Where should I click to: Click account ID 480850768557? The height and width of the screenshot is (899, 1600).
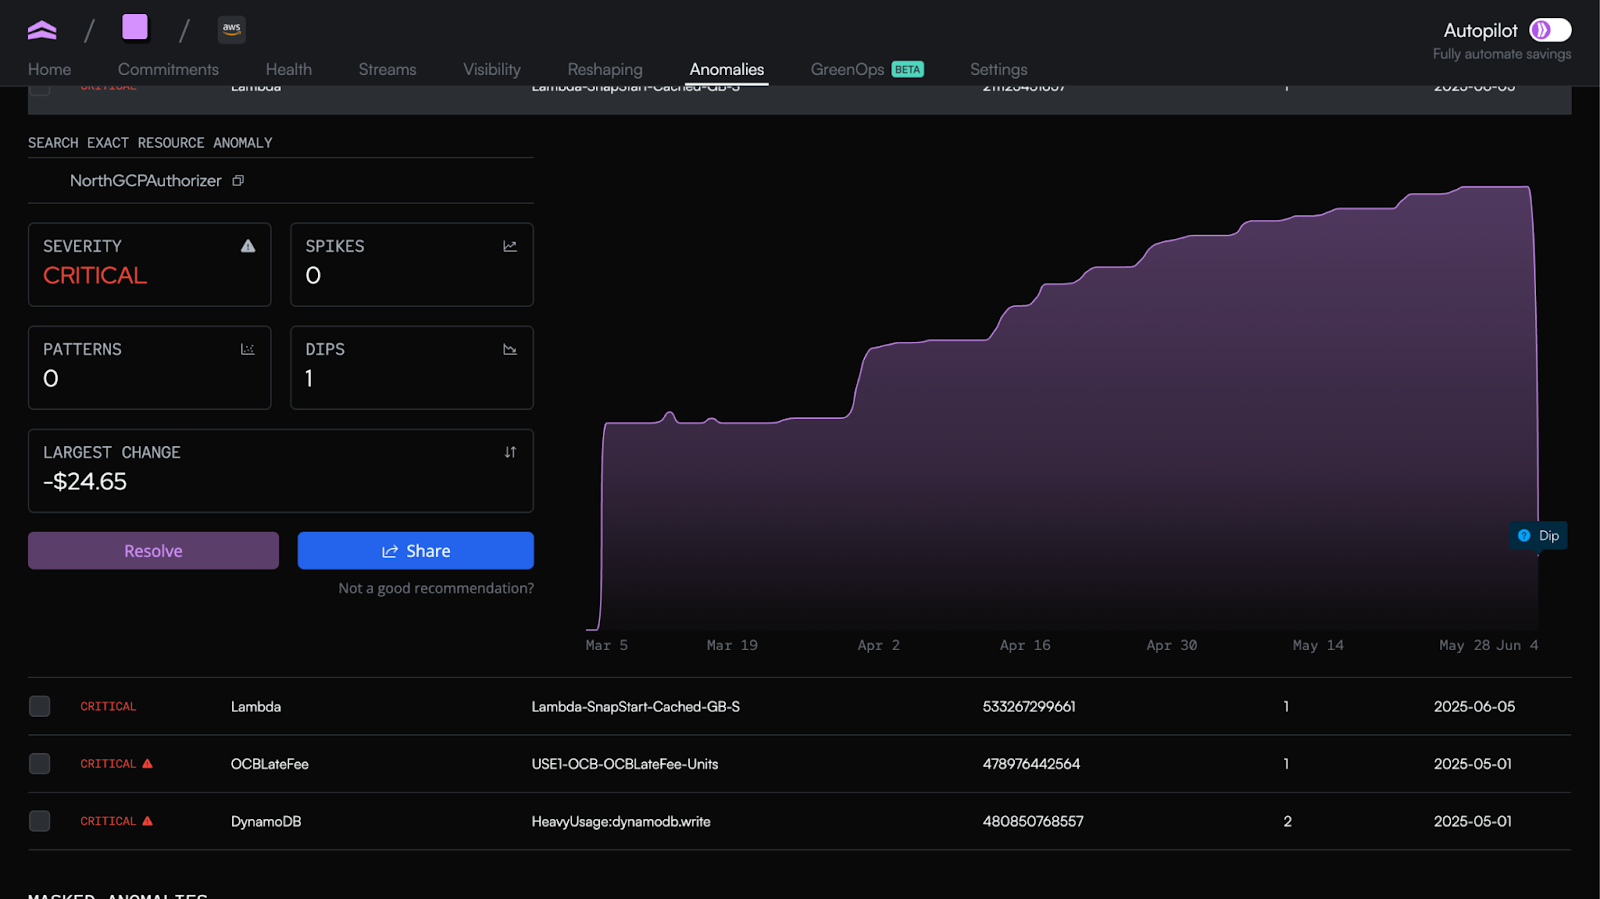(x=1033, y=821)
